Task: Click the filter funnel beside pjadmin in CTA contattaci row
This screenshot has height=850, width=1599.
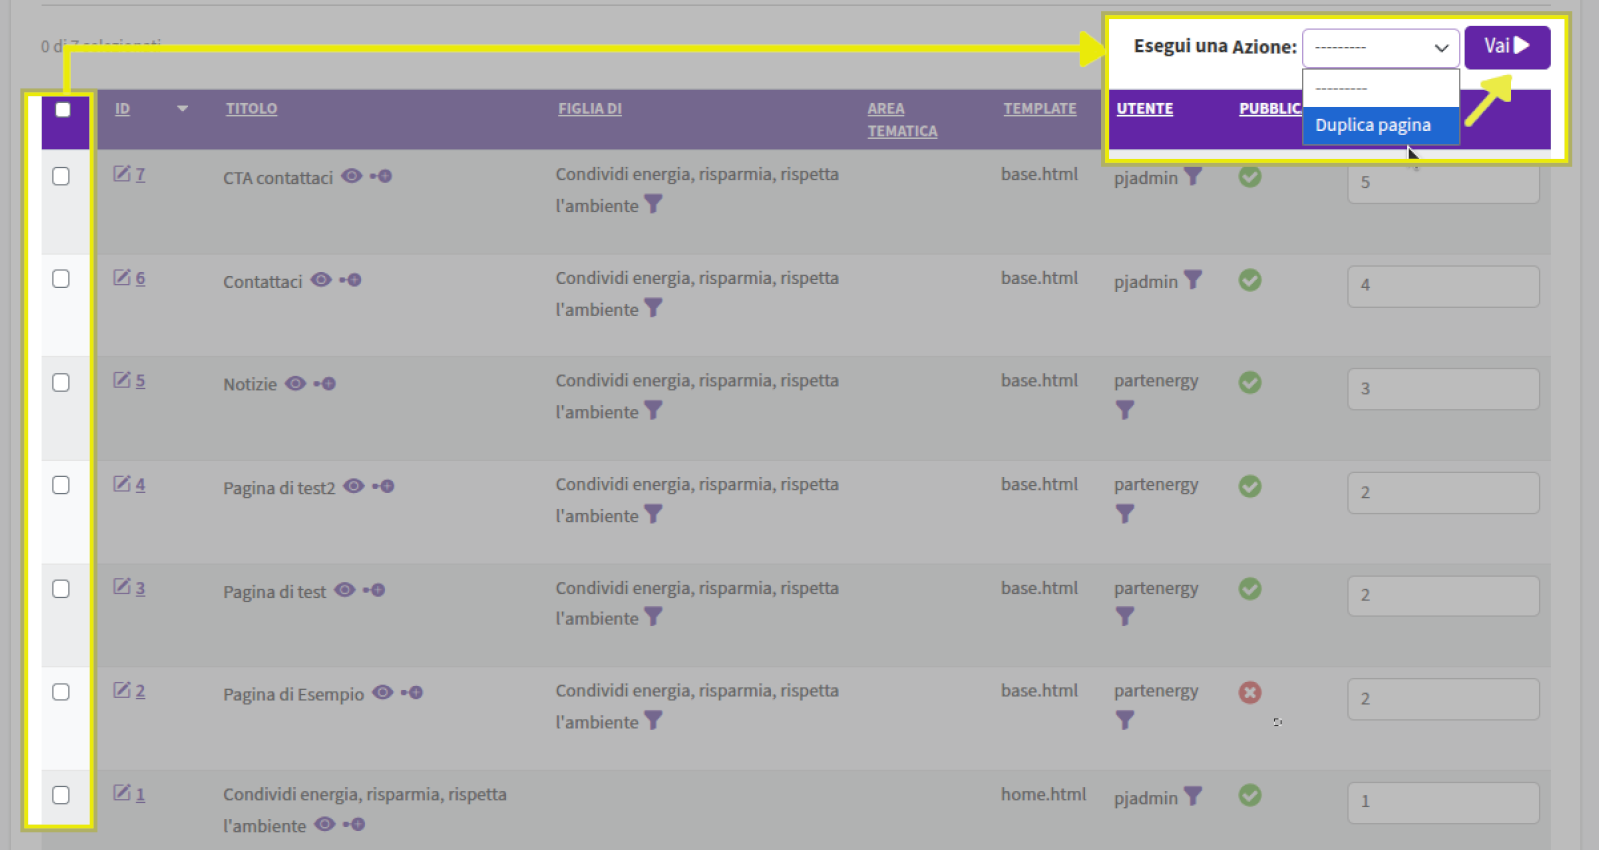Action: coord(1193,177)
